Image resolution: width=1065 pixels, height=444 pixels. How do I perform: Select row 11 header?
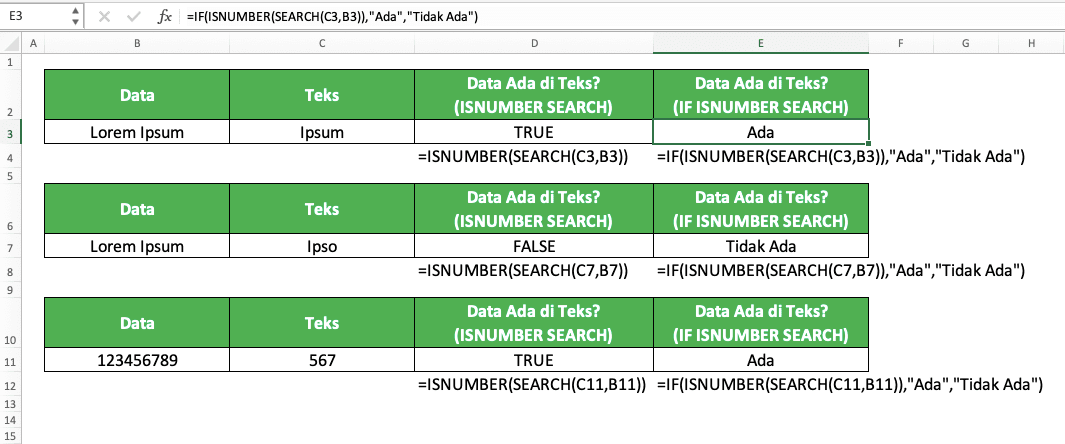click(x=10, y=361)
